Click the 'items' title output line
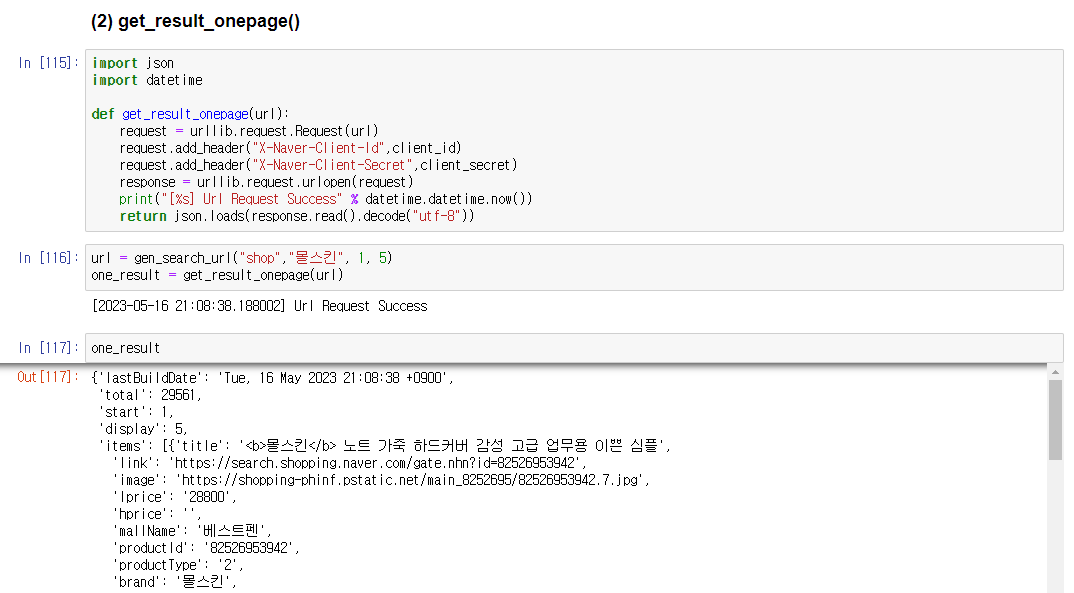Screen dimensions: 1074x593 click(385, 446)
